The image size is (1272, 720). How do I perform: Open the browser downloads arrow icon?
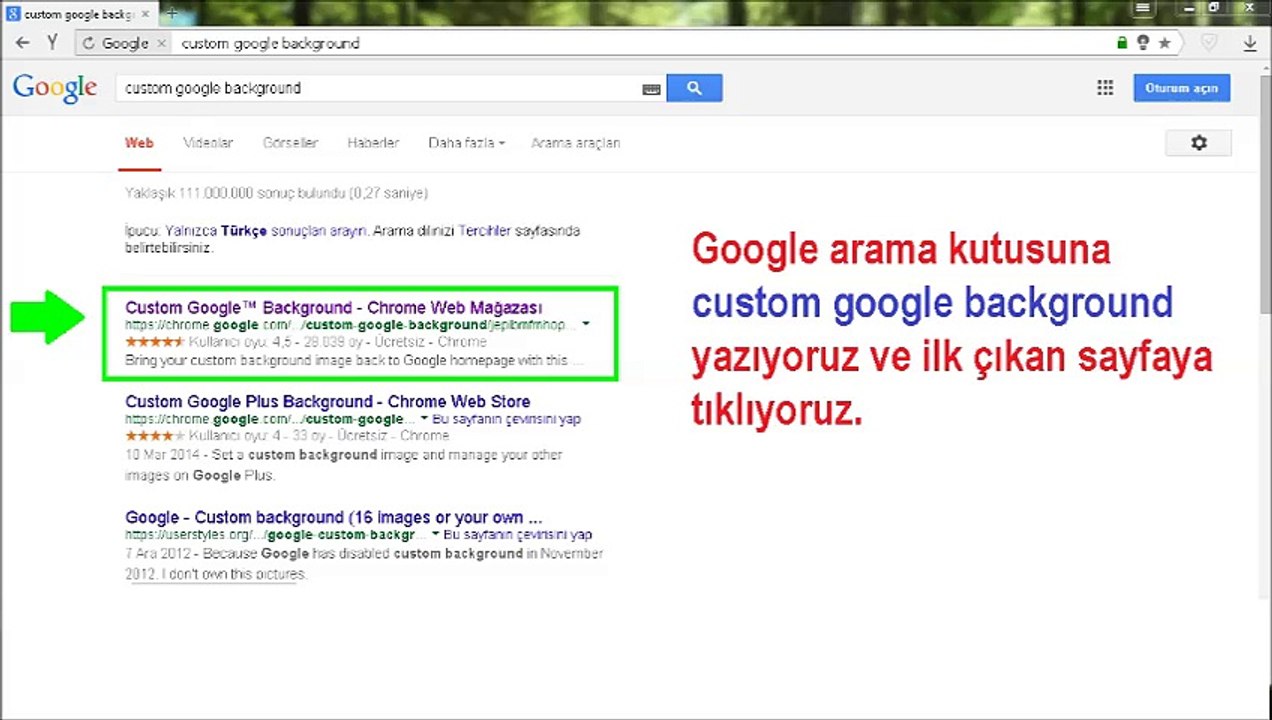pyautogui.click(x=1250, y=43)
